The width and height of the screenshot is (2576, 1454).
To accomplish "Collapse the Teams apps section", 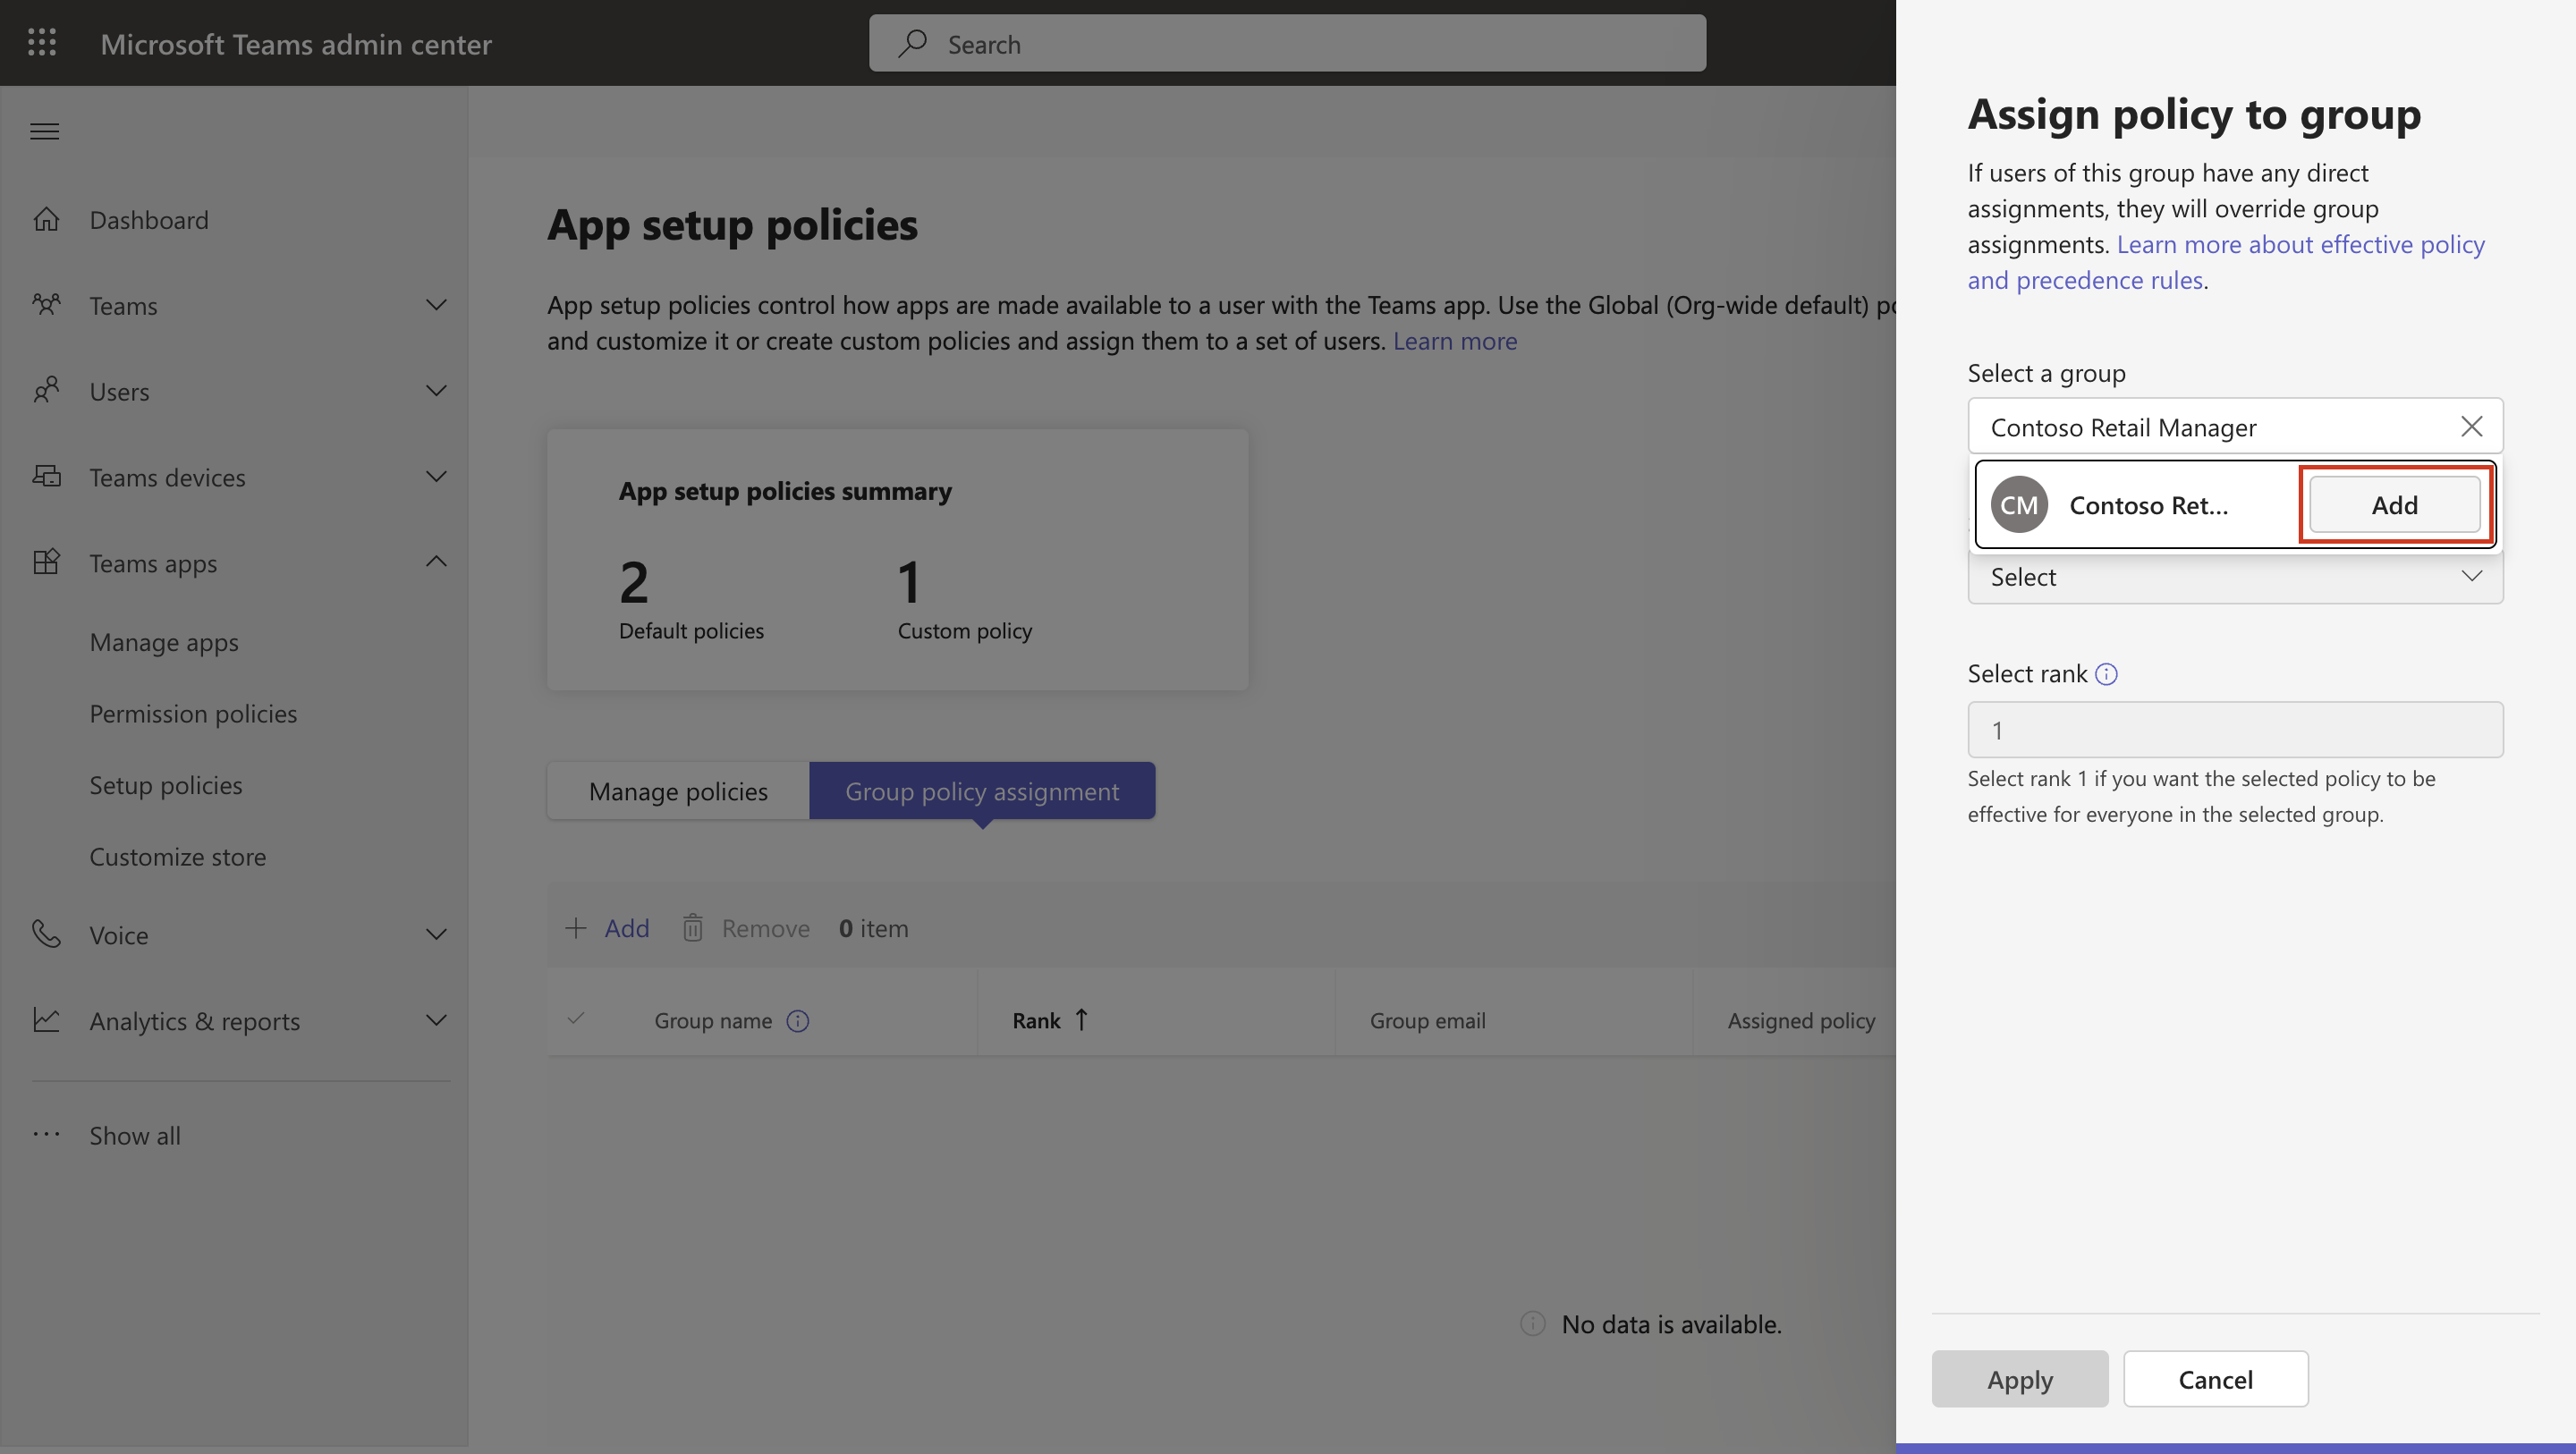I will pos(436,562).
